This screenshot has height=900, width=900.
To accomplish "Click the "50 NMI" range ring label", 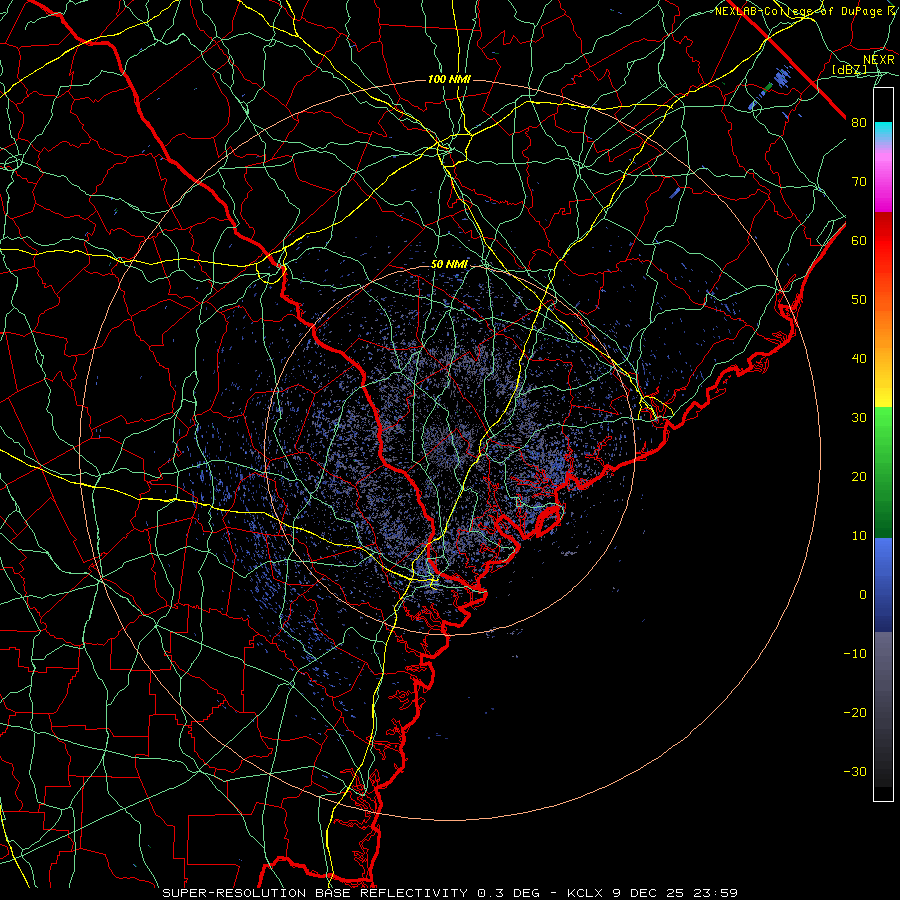I will pyautogui.click(x=449, y=264).
